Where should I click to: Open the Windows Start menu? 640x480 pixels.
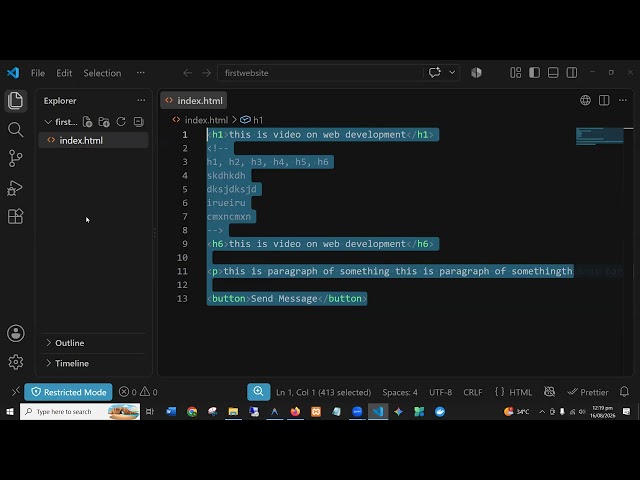coord(10,411)
